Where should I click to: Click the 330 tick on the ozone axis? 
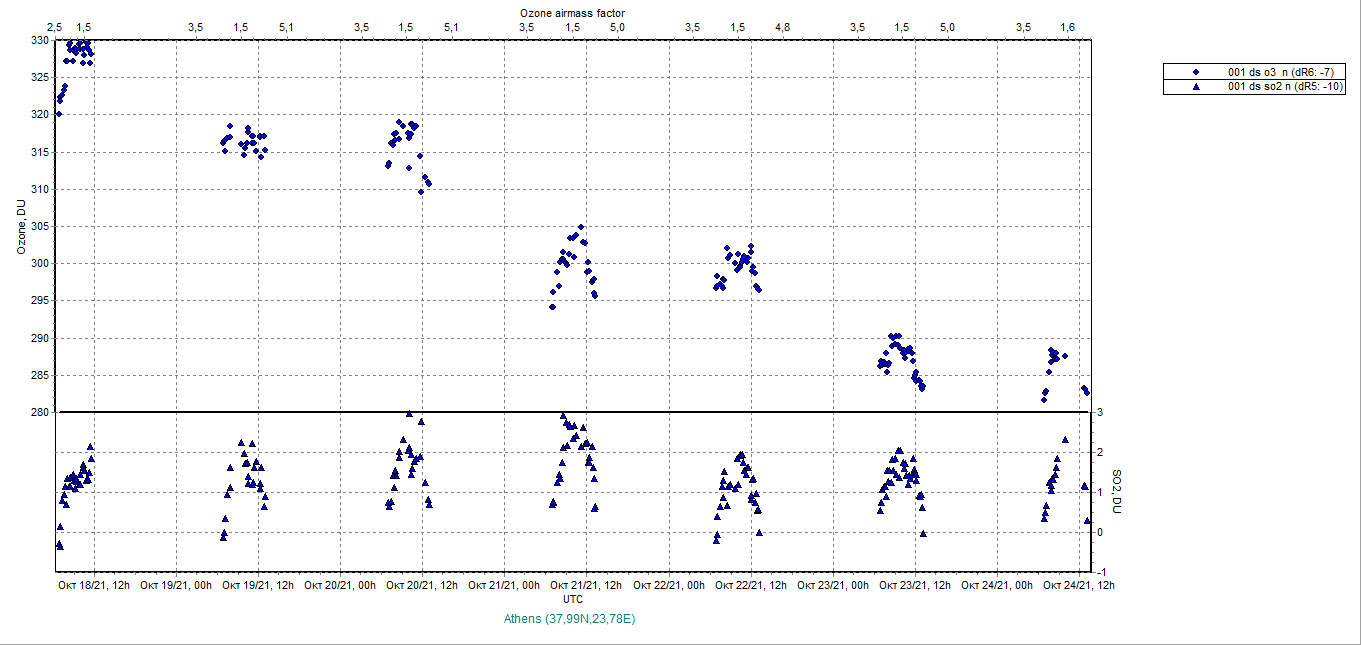point(38,40)
